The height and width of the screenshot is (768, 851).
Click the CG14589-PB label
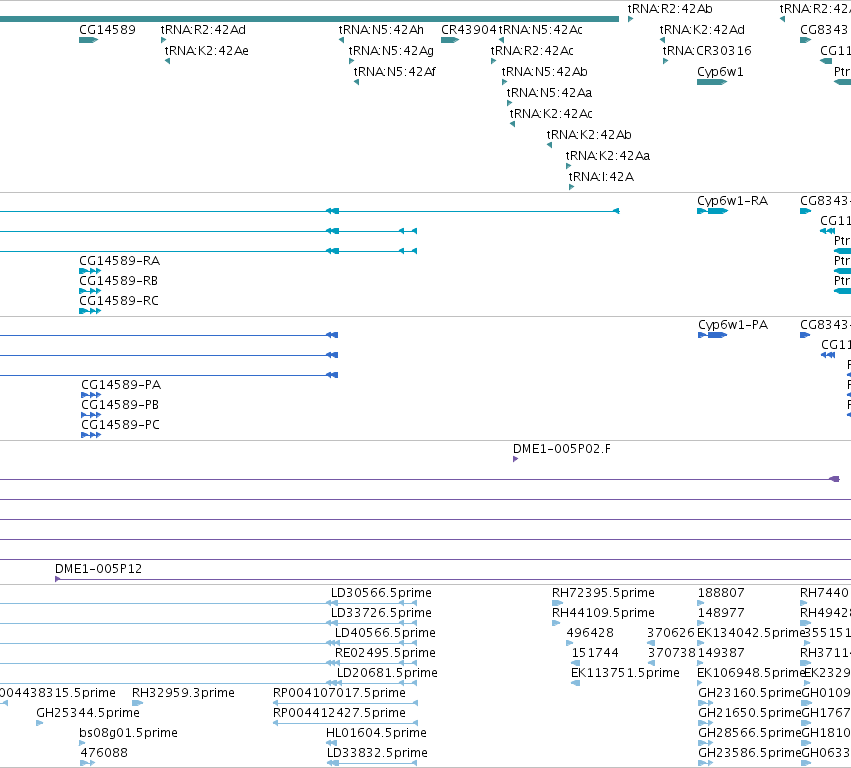pyautogui.click(x=120, y=405)
